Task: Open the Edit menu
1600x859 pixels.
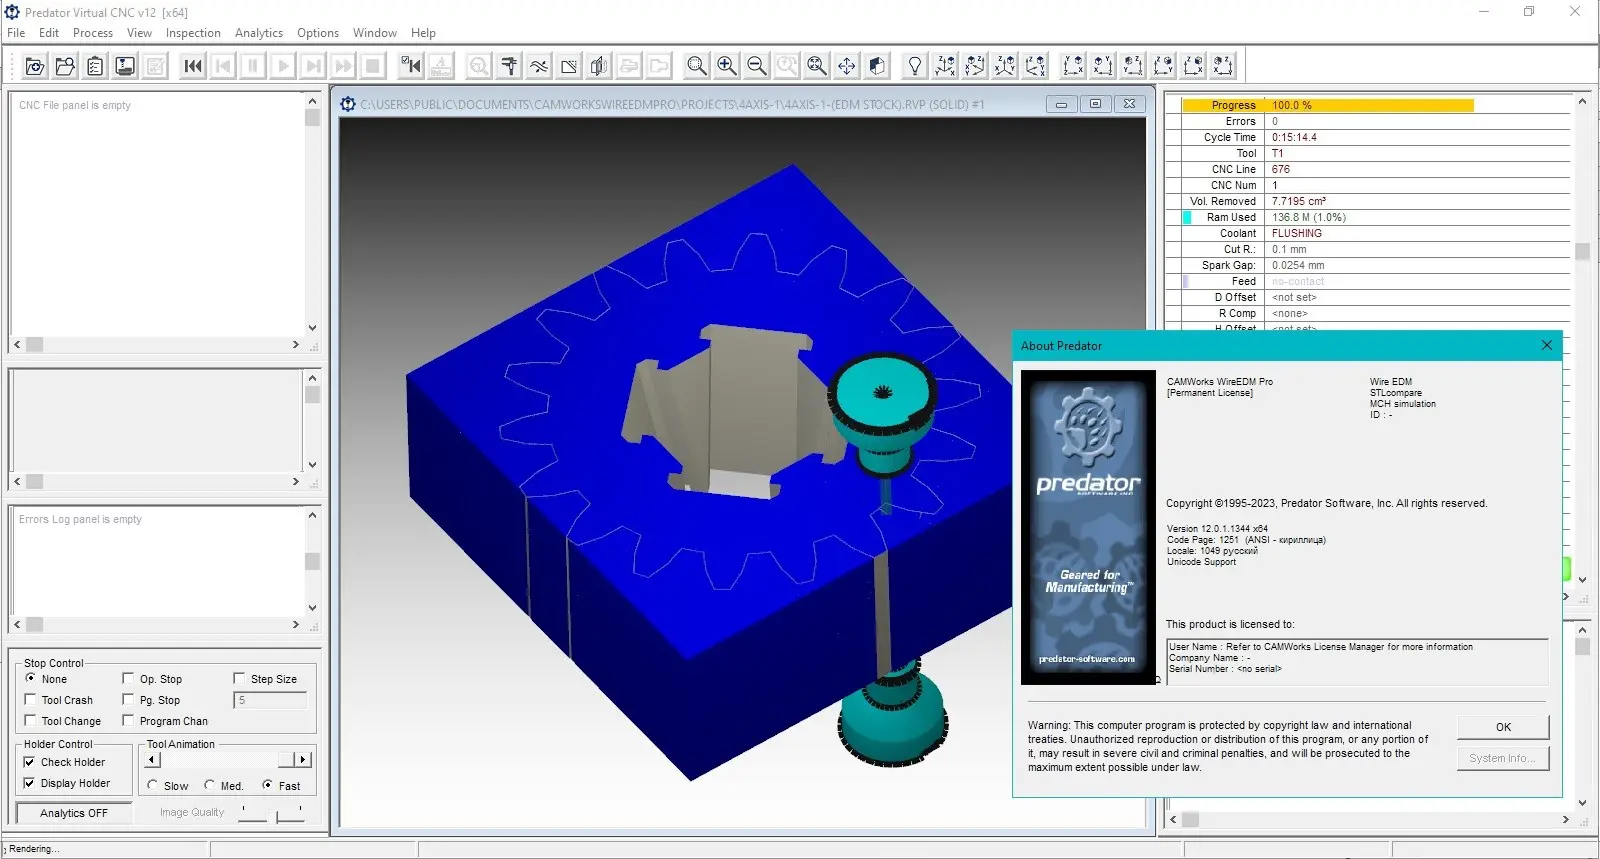Action: point(49,33)
